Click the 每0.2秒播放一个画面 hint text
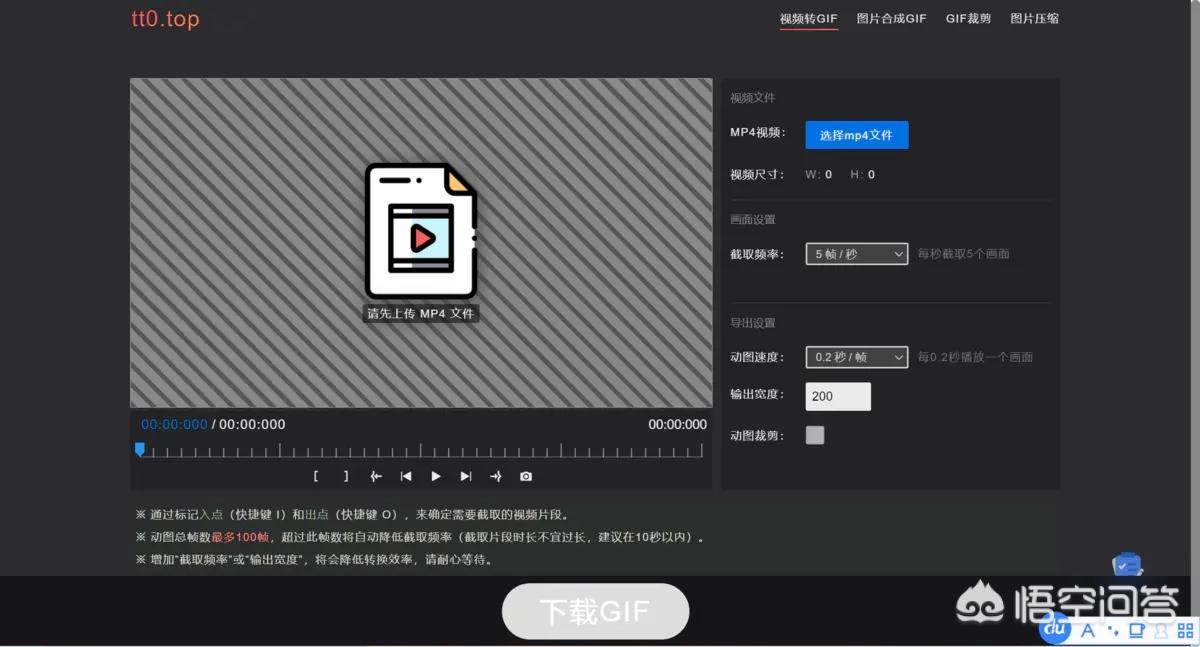 coord(975,357)
